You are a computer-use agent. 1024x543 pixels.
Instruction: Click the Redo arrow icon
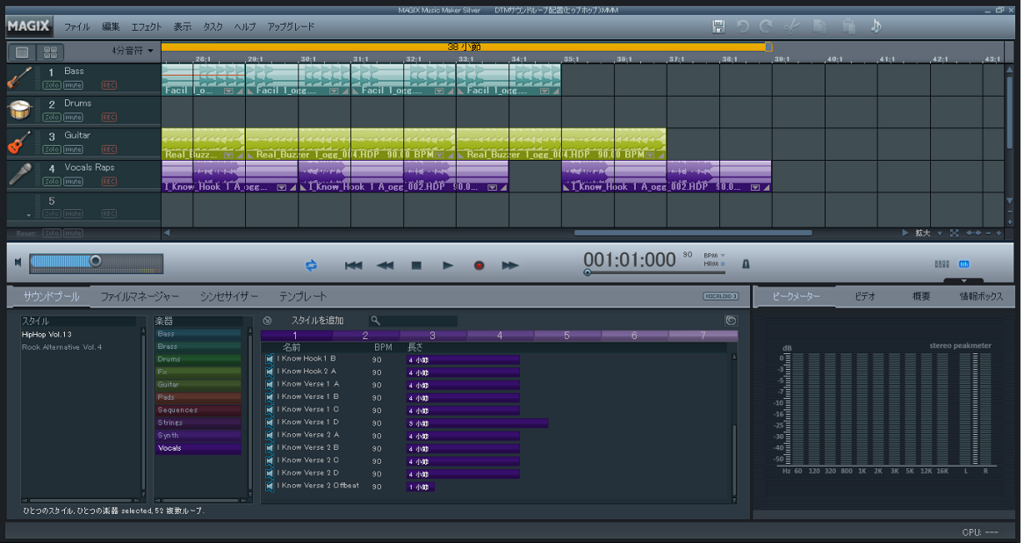[x=765, y=26]
